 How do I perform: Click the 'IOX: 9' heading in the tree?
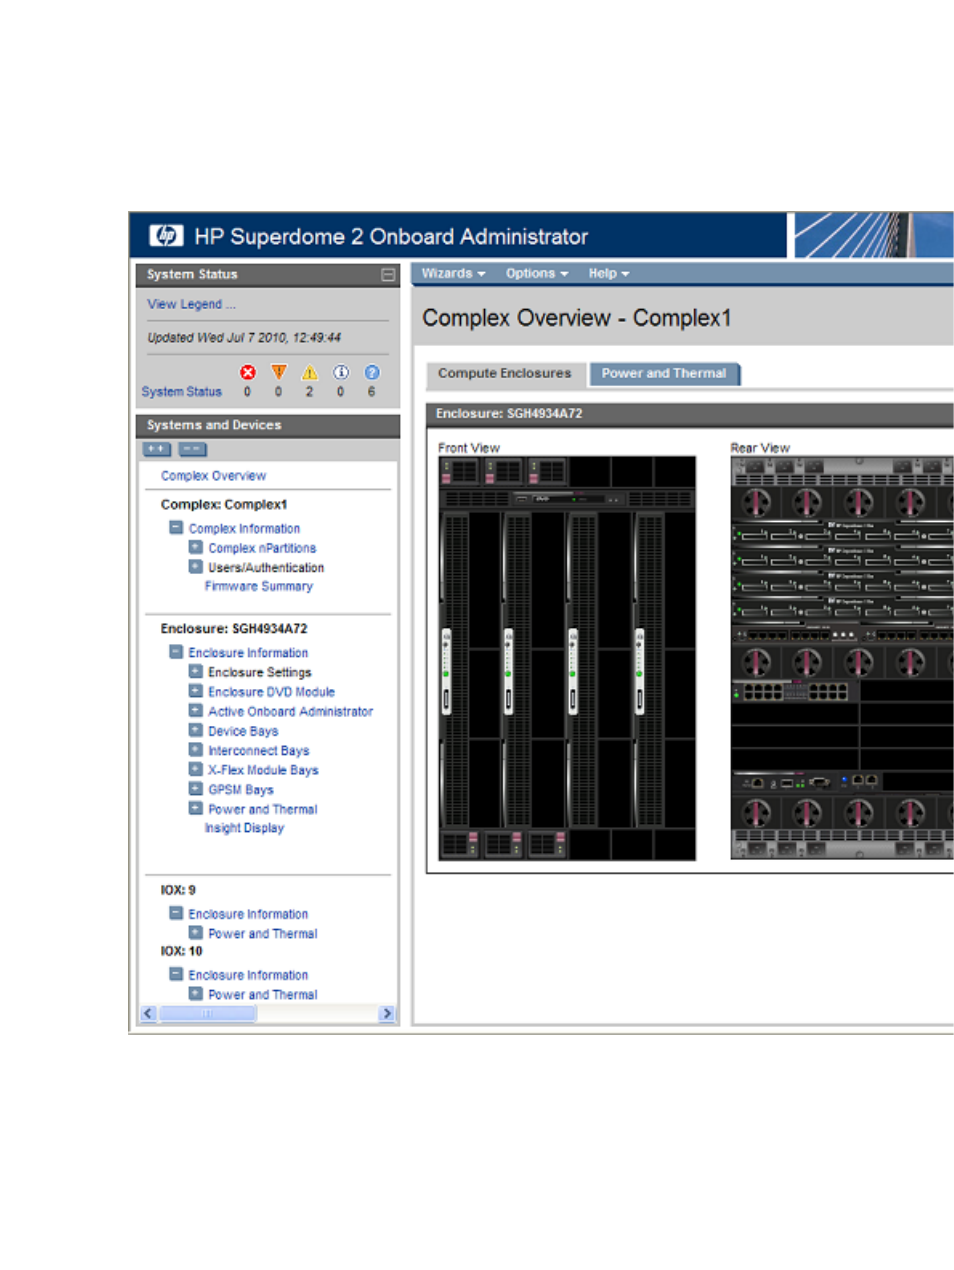178,890
